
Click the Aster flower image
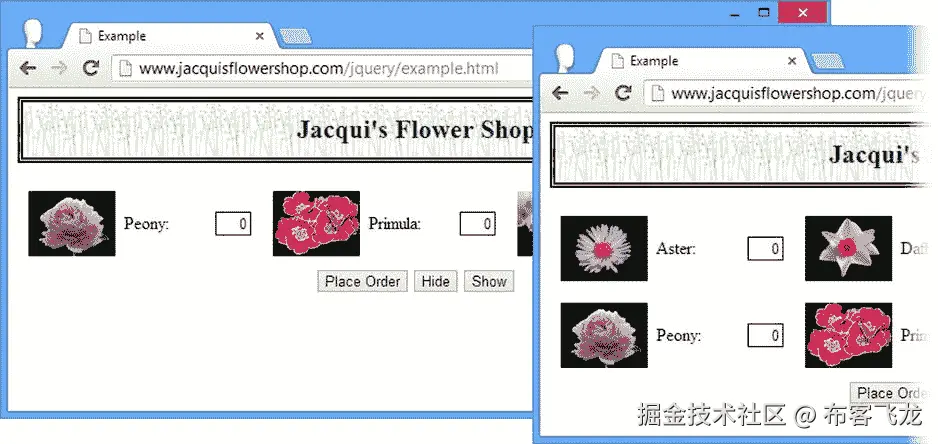604,248
